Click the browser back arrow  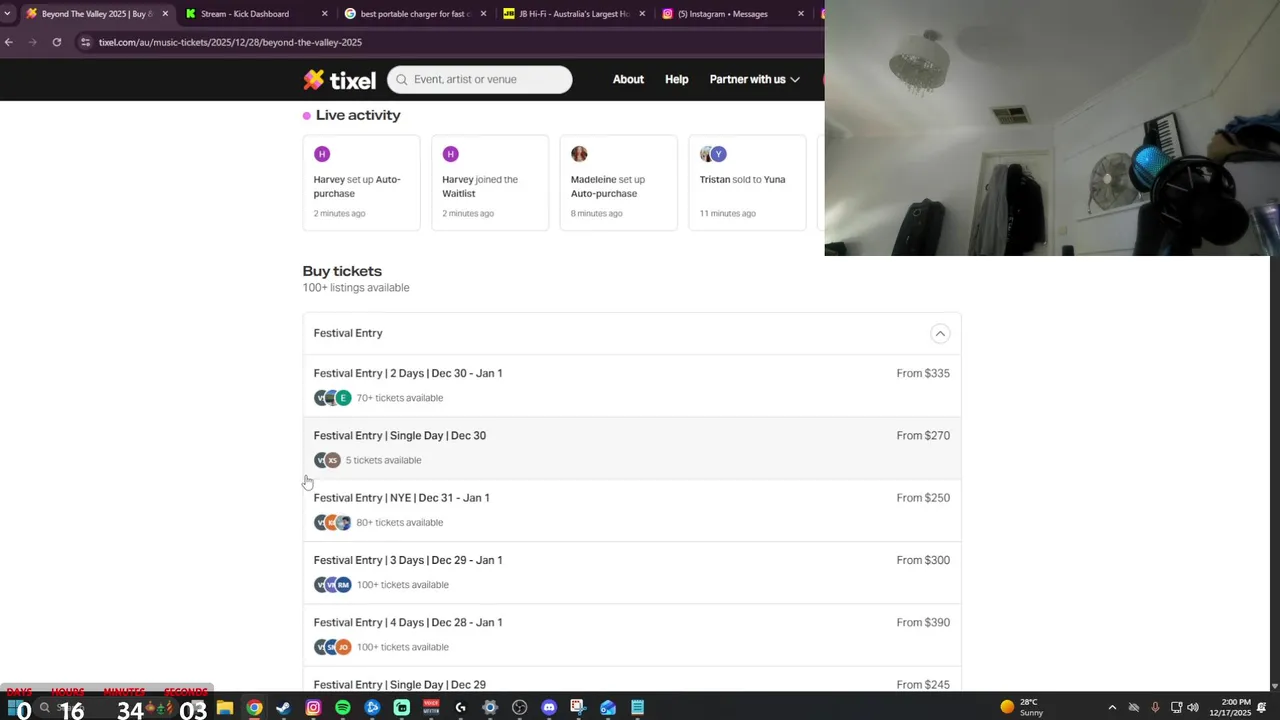click(x=9, y=42)
